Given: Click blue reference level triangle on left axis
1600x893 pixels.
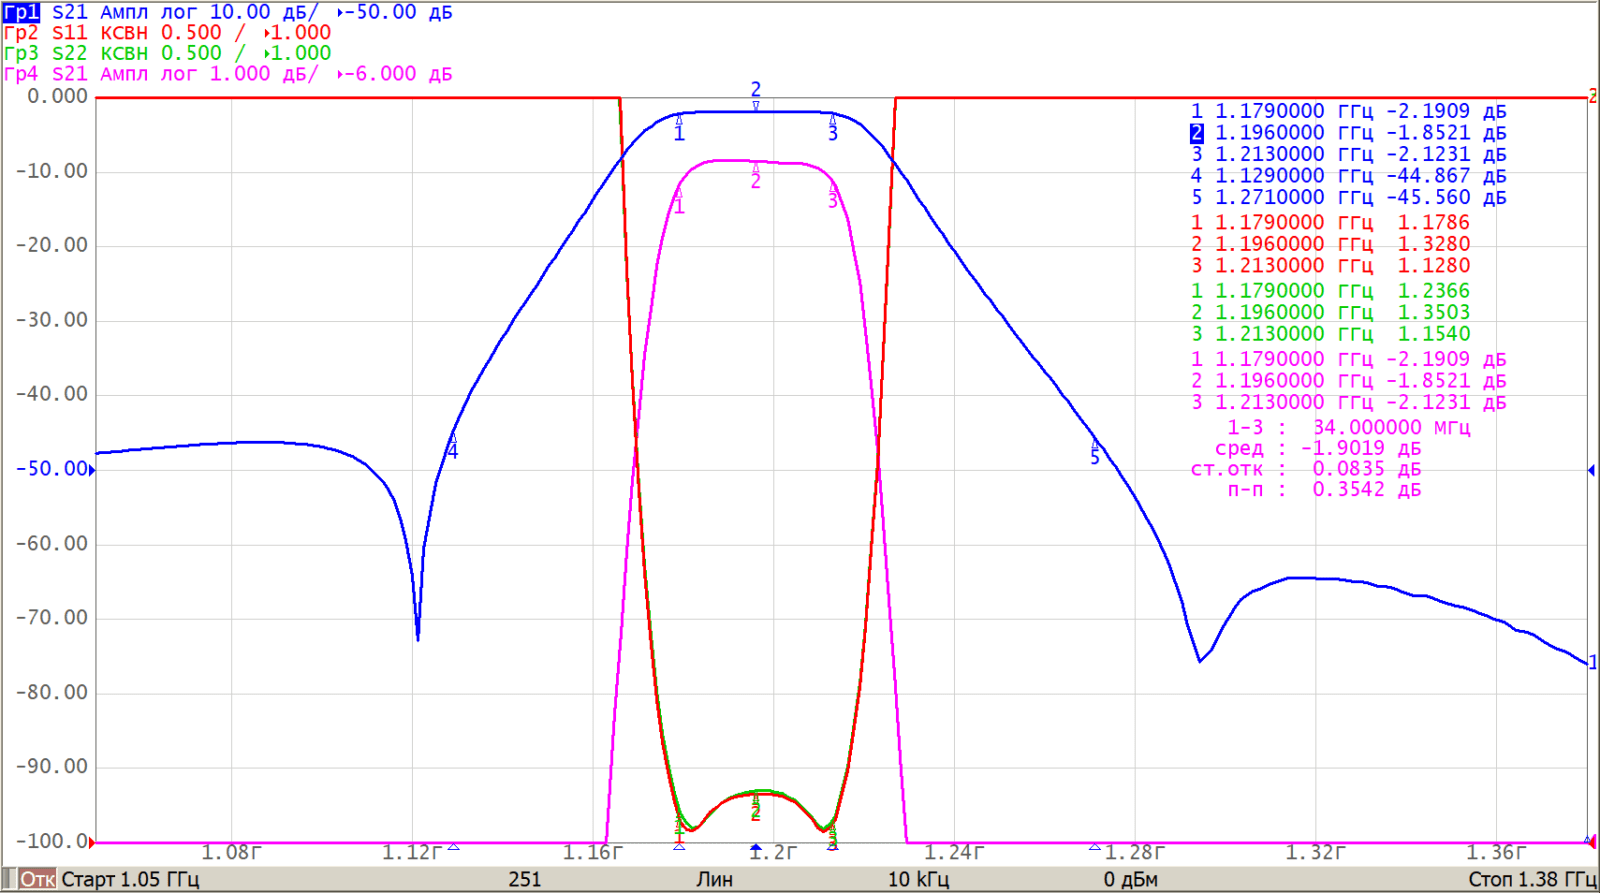Looking at the screenshot, I should click(92, 470).
